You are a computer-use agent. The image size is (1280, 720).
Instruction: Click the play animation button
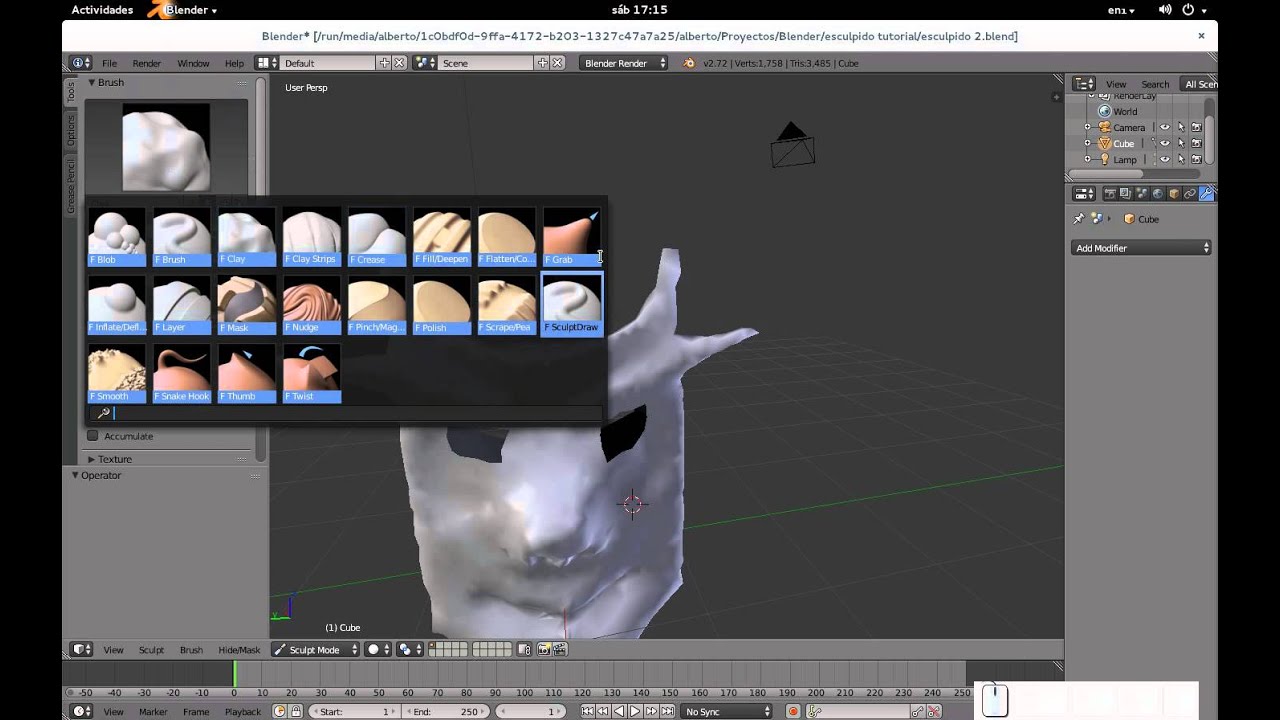pos(635,712)
